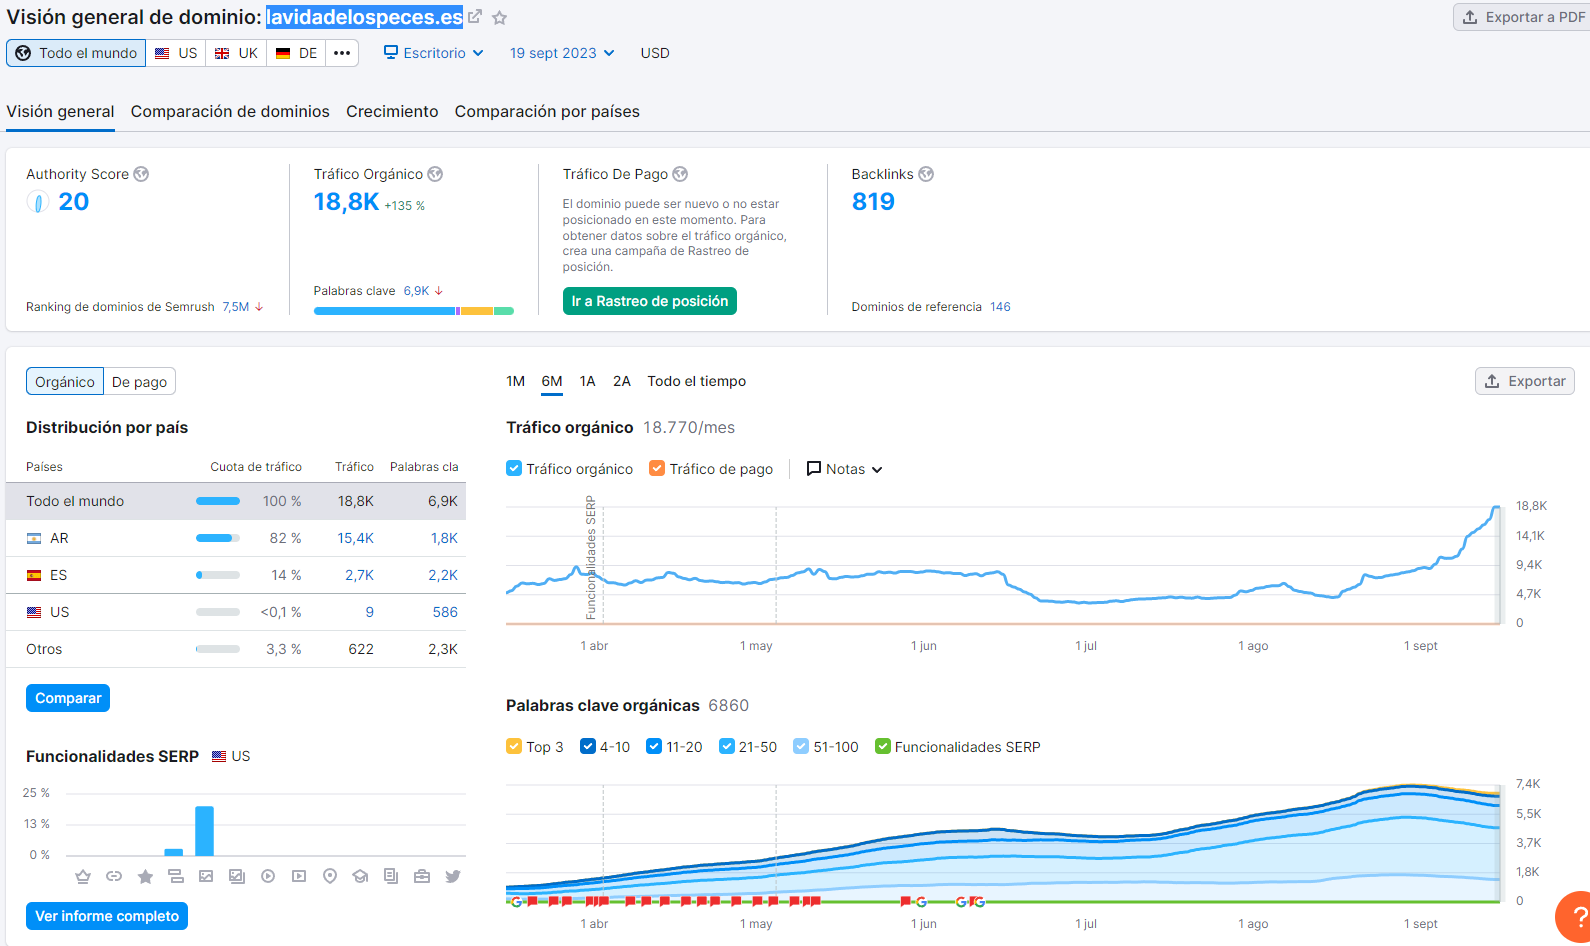Click the AR traffic share bar

tap(218, 538)
